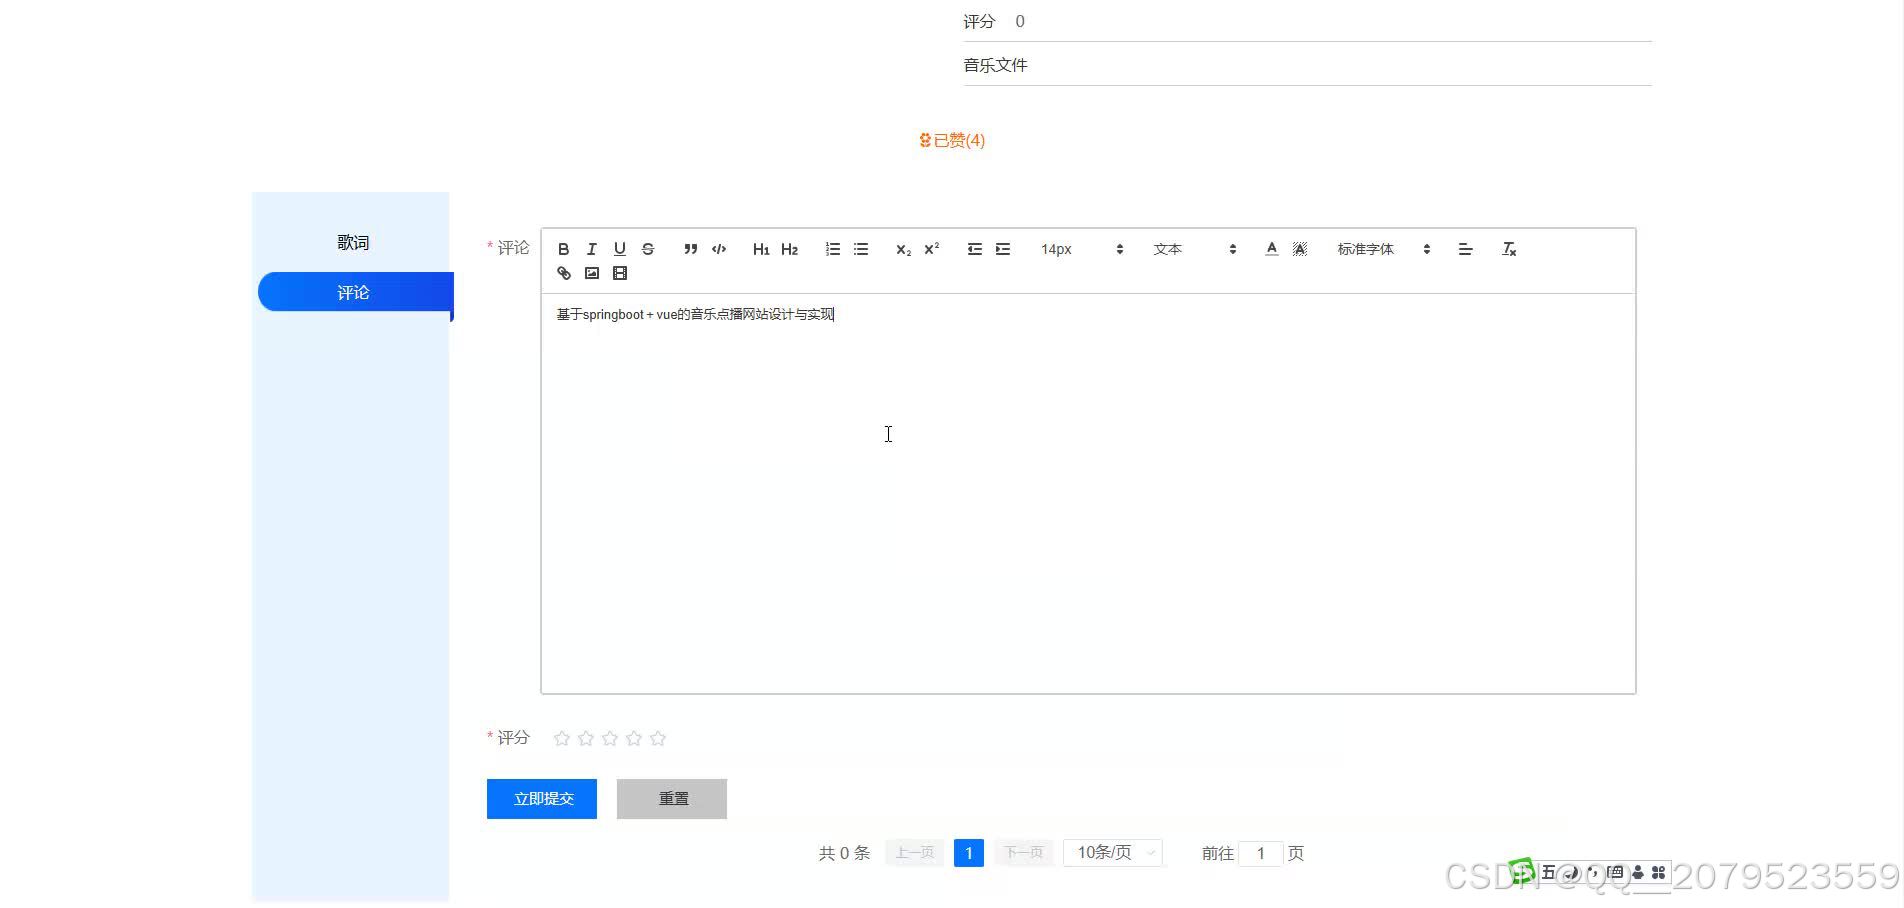This screenshot has width=1904, height=908.
Task: Clear text formatting
Action: pos(1509,249)
